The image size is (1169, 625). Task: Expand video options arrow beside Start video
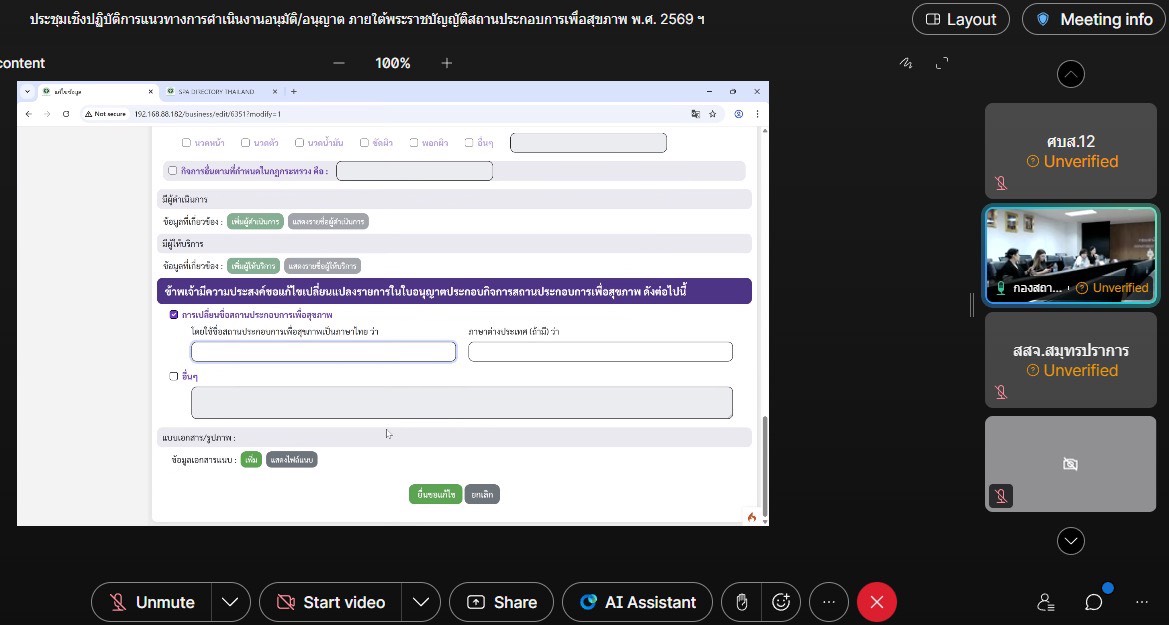[x=421, y=602]
